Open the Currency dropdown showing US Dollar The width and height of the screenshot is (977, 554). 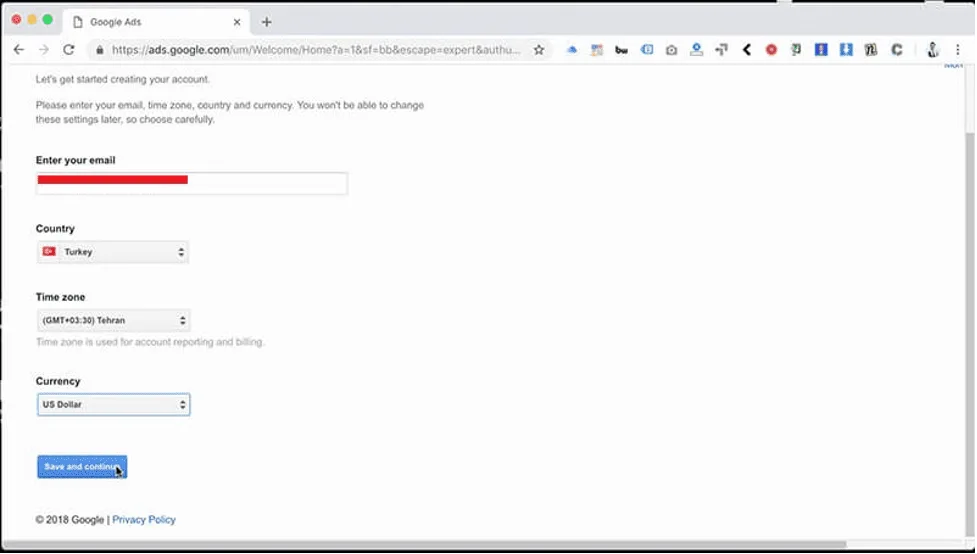113,404
